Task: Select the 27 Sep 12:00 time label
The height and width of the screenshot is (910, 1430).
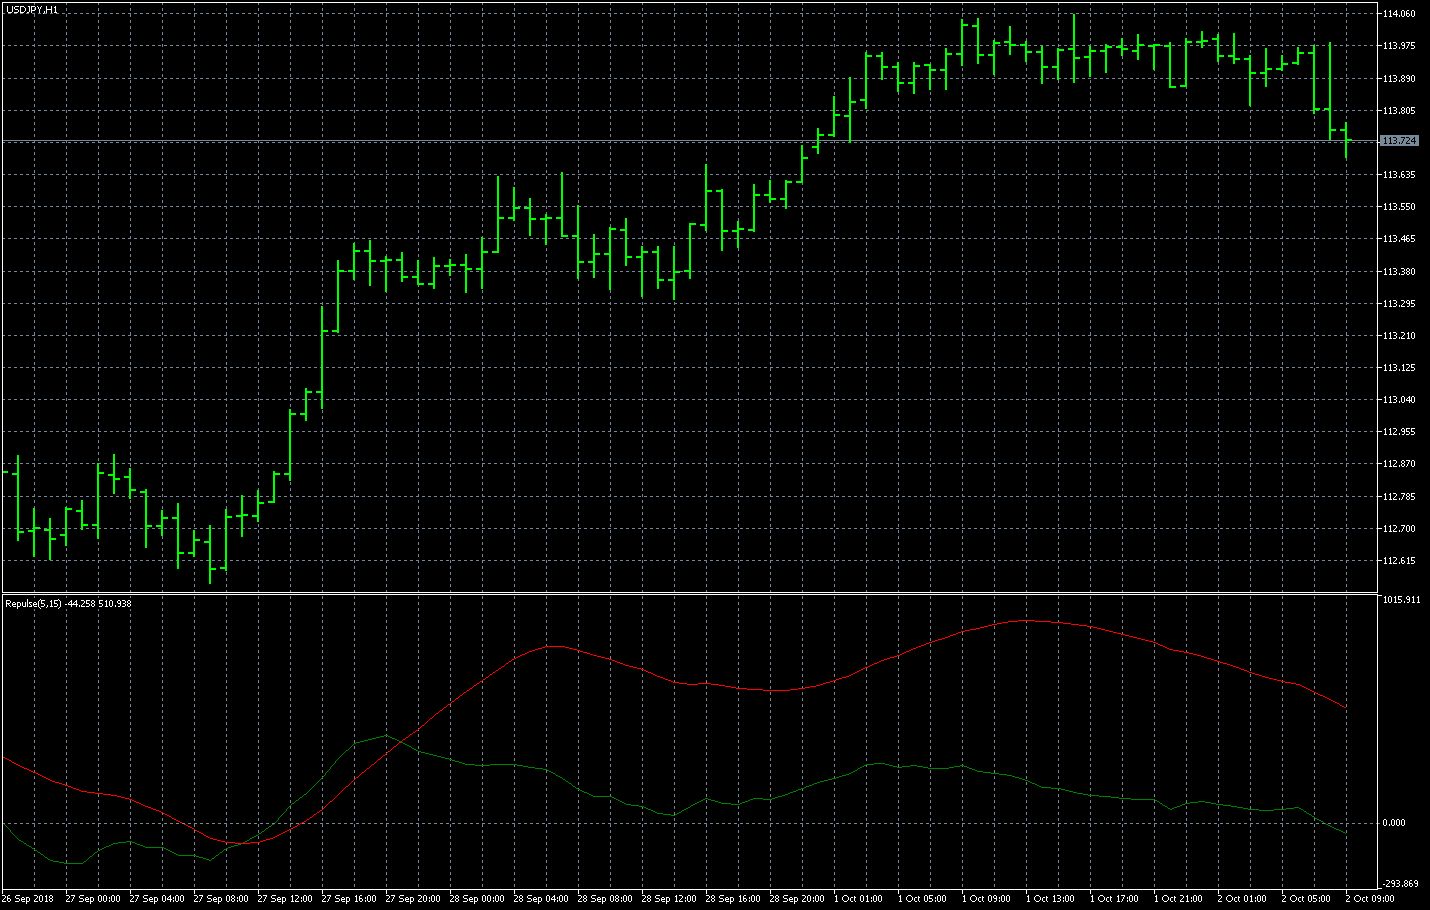Action: click(285, 899)
